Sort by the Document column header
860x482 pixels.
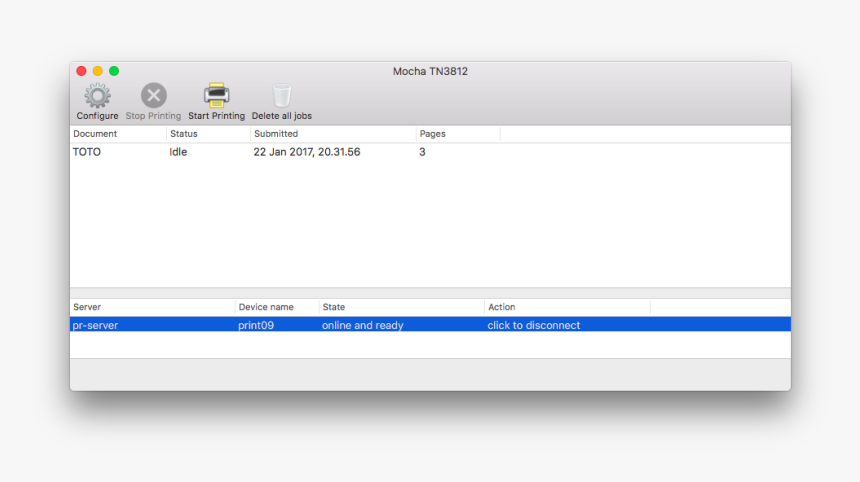pos(118,134)
